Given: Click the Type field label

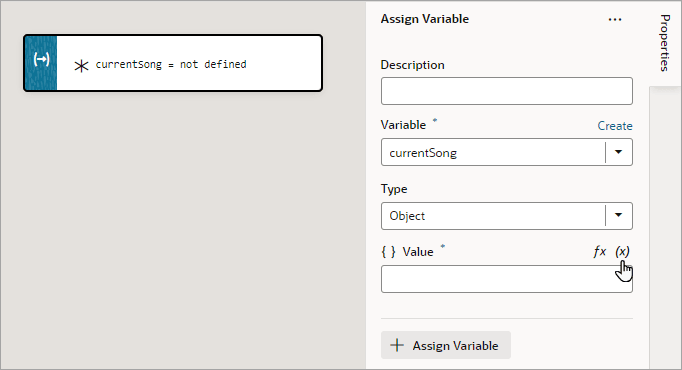Looking at the screenshot, I should pos(394,189).
